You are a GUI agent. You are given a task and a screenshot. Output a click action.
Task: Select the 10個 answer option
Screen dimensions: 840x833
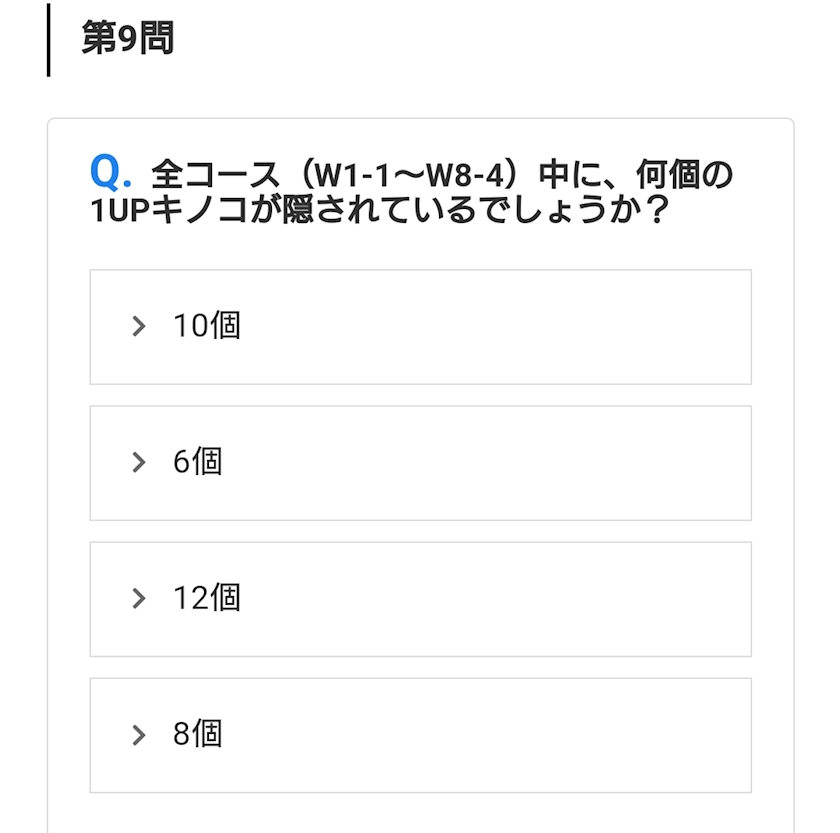pos(421,327)
